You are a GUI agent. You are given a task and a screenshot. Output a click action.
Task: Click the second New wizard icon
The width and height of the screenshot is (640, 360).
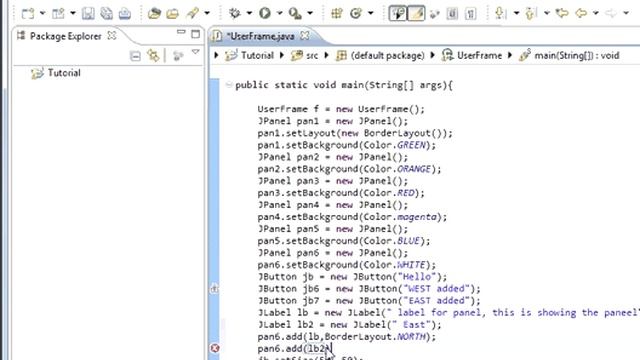click(58, 13)
